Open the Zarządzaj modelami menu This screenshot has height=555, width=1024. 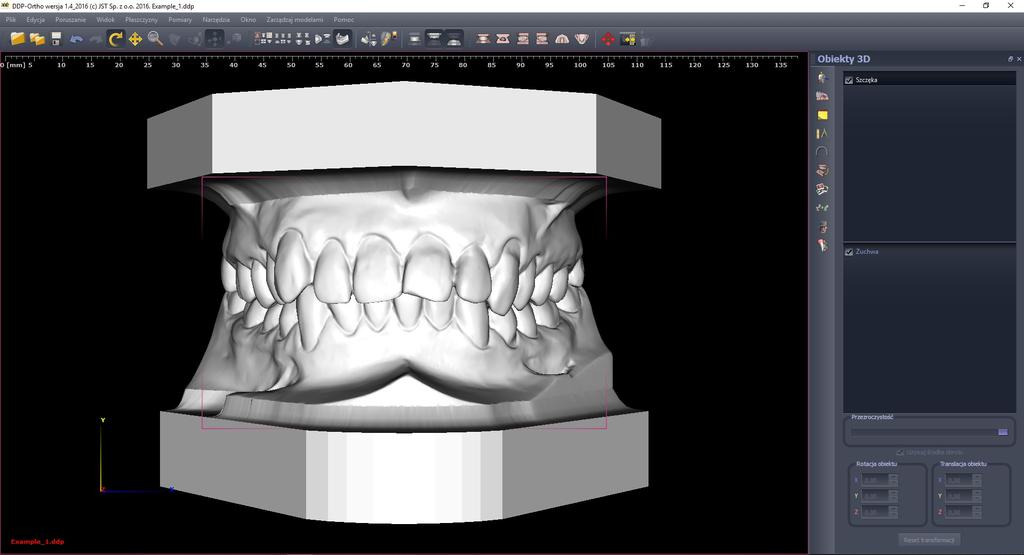295,20
